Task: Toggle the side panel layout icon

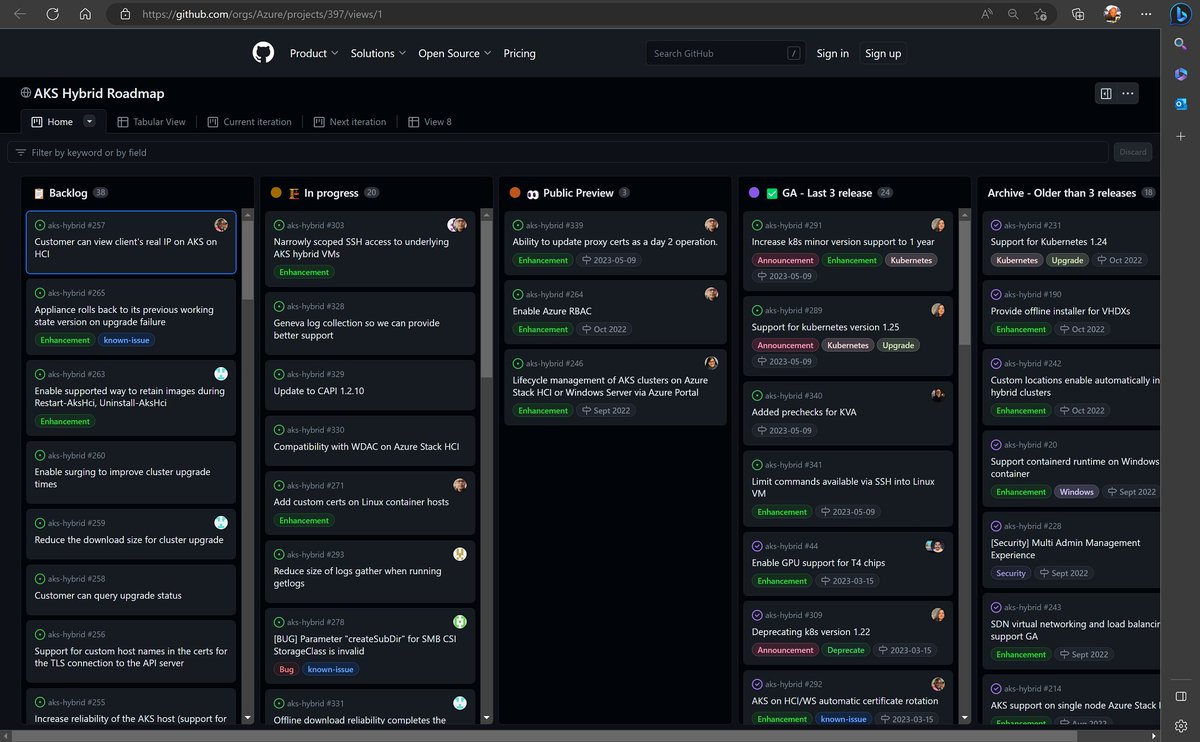Action: [x=1104, y=92]
